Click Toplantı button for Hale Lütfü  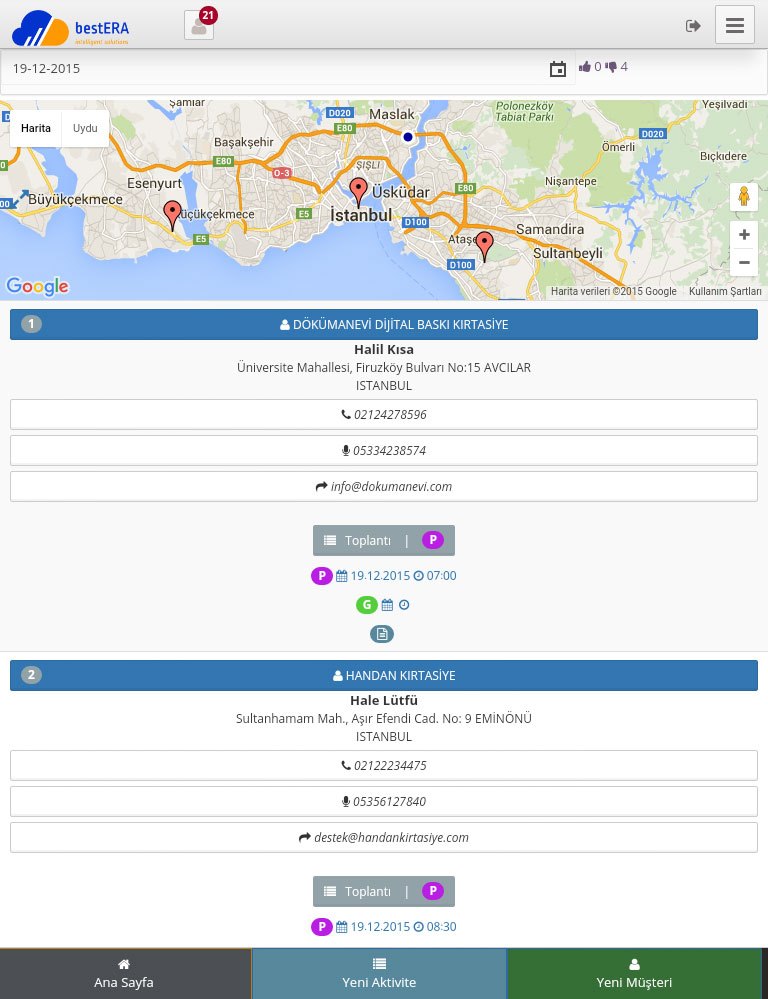(384, 891)
